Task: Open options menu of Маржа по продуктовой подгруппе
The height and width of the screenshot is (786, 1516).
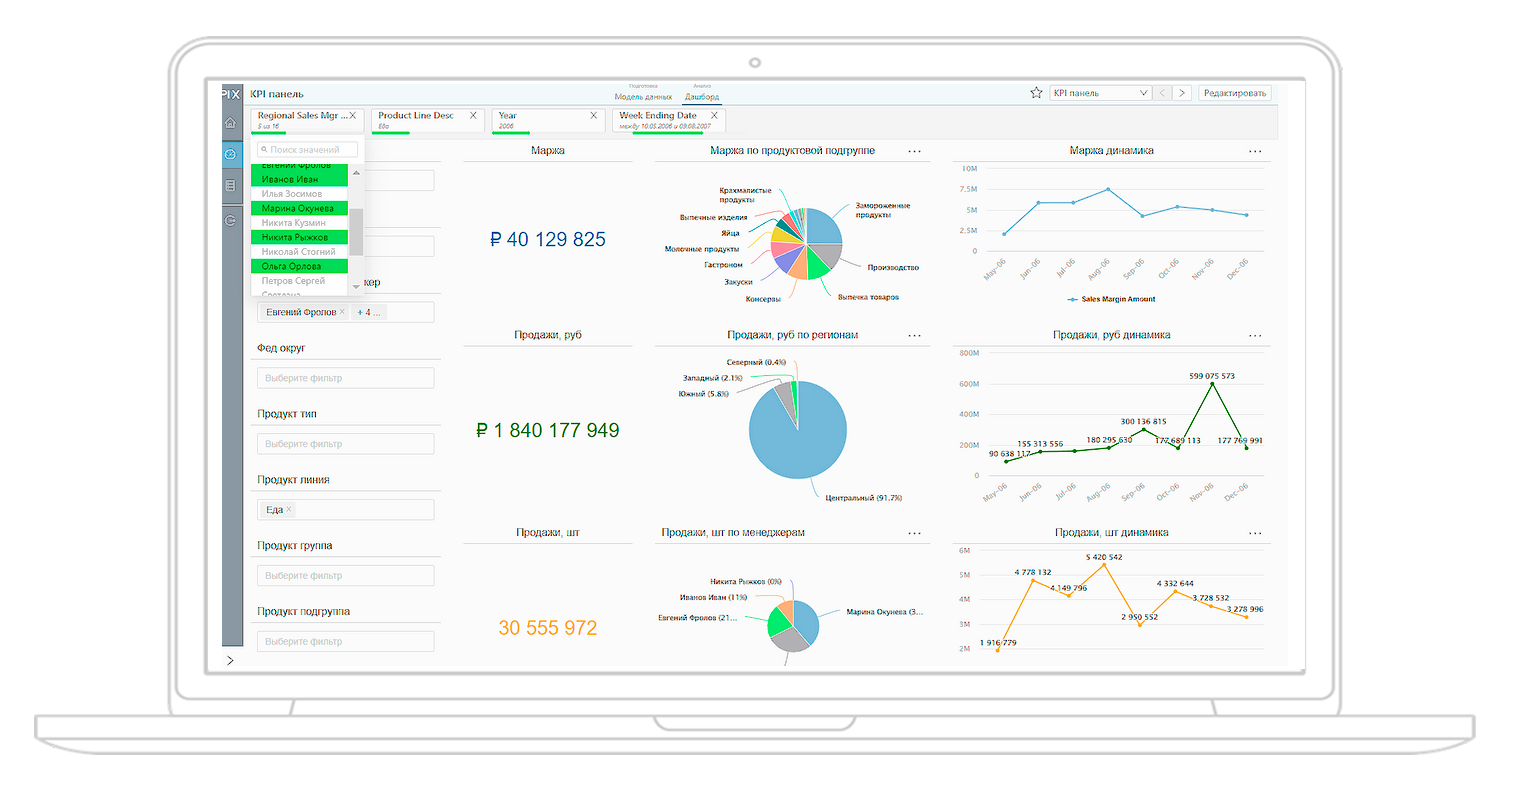Action: 914,151
